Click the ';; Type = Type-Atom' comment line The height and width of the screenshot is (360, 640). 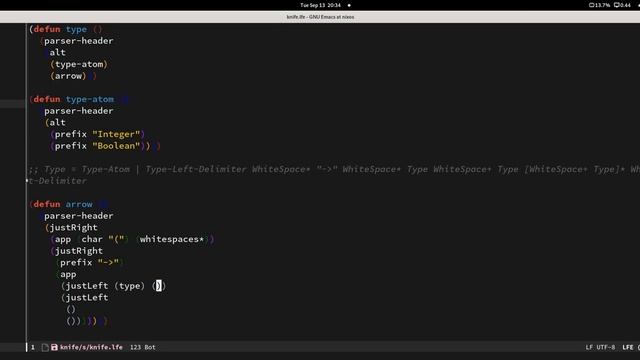point(333,169)
